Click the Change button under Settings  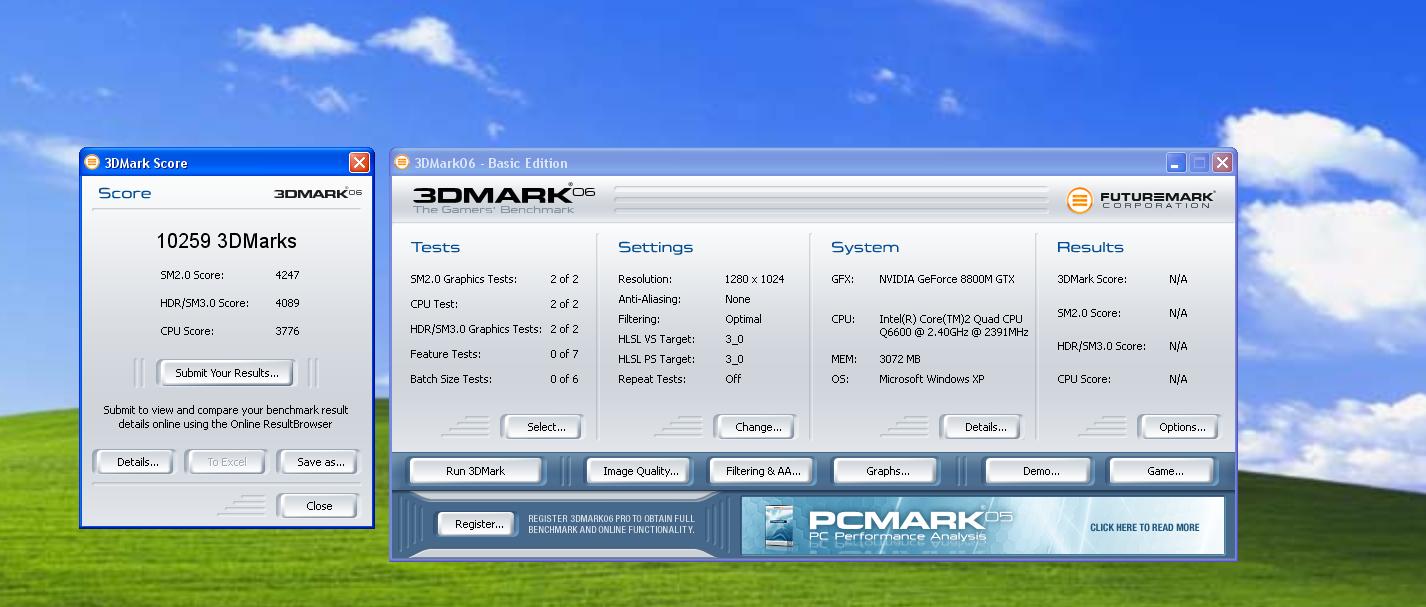758,427
